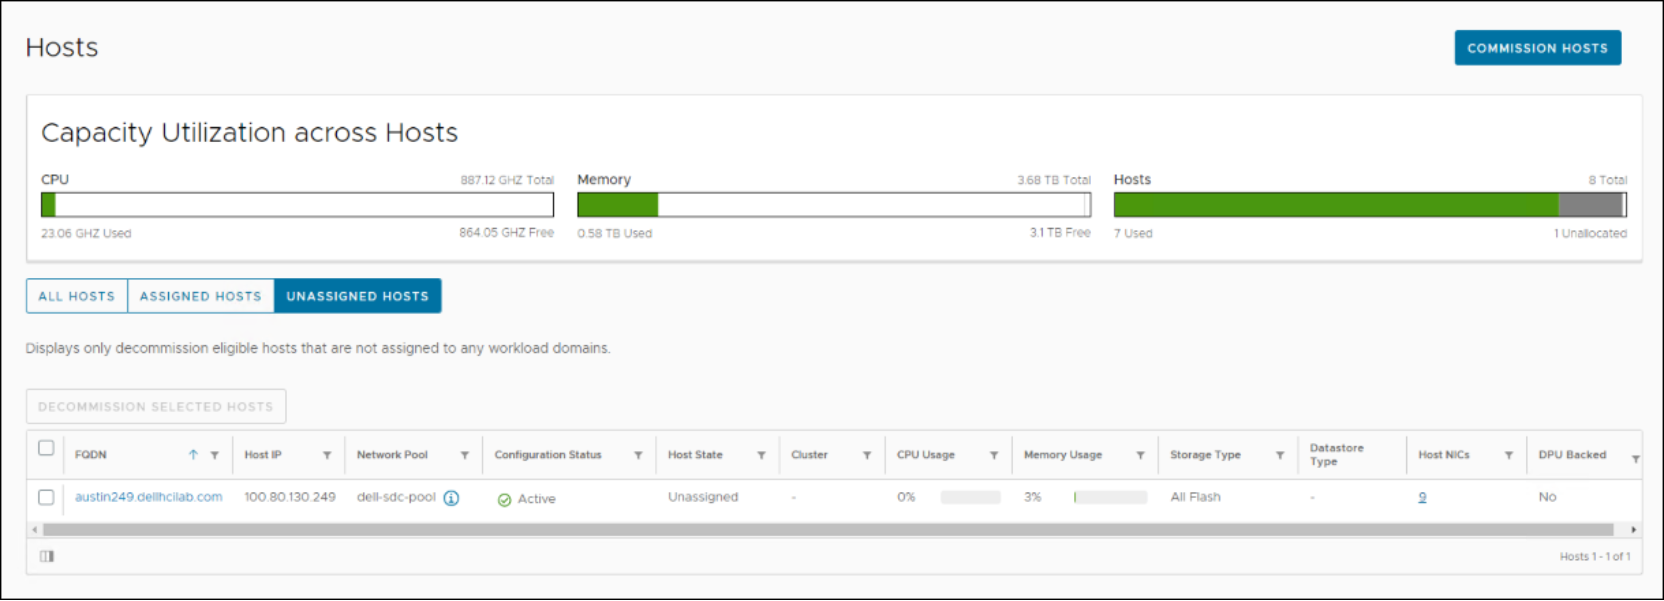Open the Configuration Status column filter
This screenshot has height=601, width=1664.
point(638,456)
